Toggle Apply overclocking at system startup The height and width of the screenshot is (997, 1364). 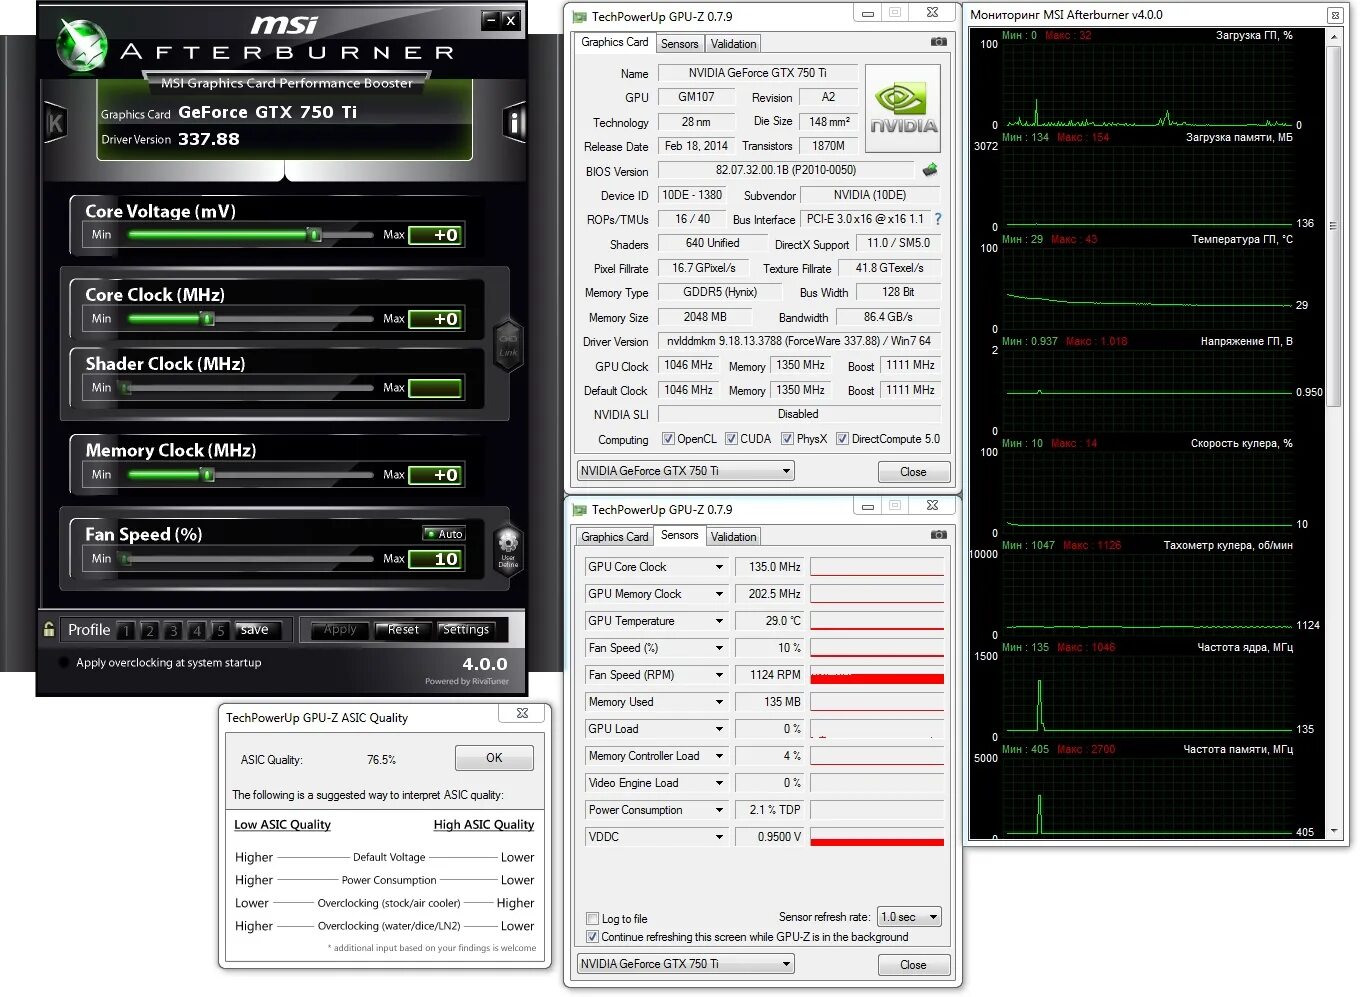pos(64,662)
